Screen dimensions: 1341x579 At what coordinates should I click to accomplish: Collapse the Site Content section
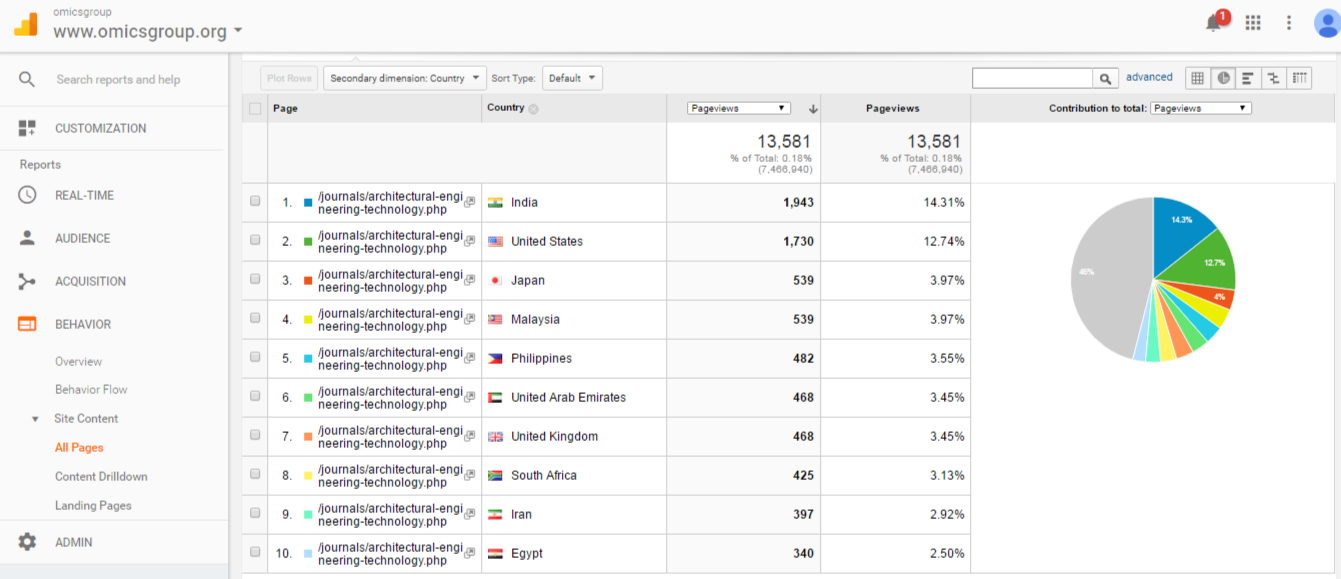tap(36, 419)
